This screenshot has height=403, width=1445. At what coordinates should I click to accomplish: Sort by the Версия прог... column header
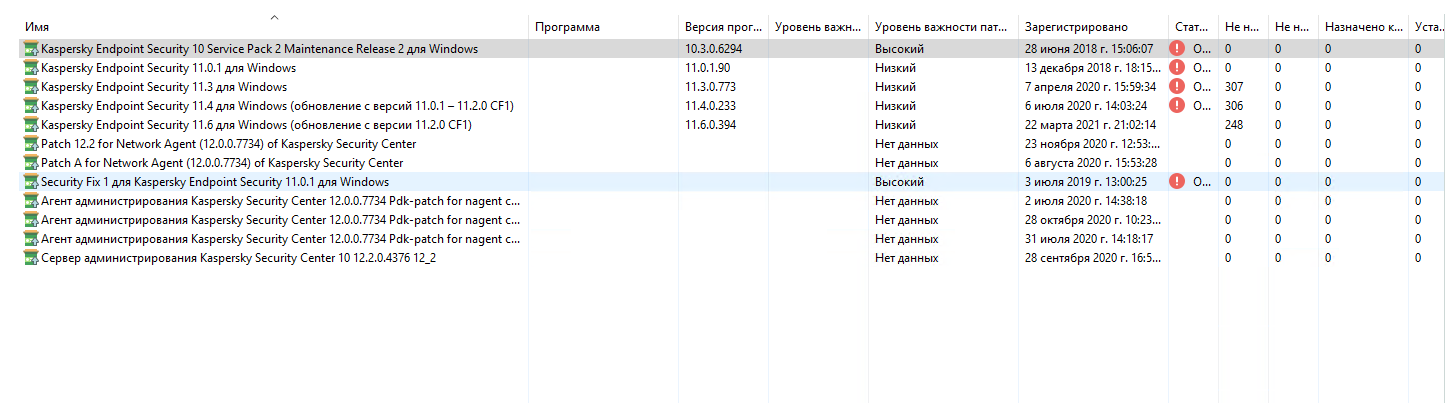pyautogui.click(x=723, y=27)
